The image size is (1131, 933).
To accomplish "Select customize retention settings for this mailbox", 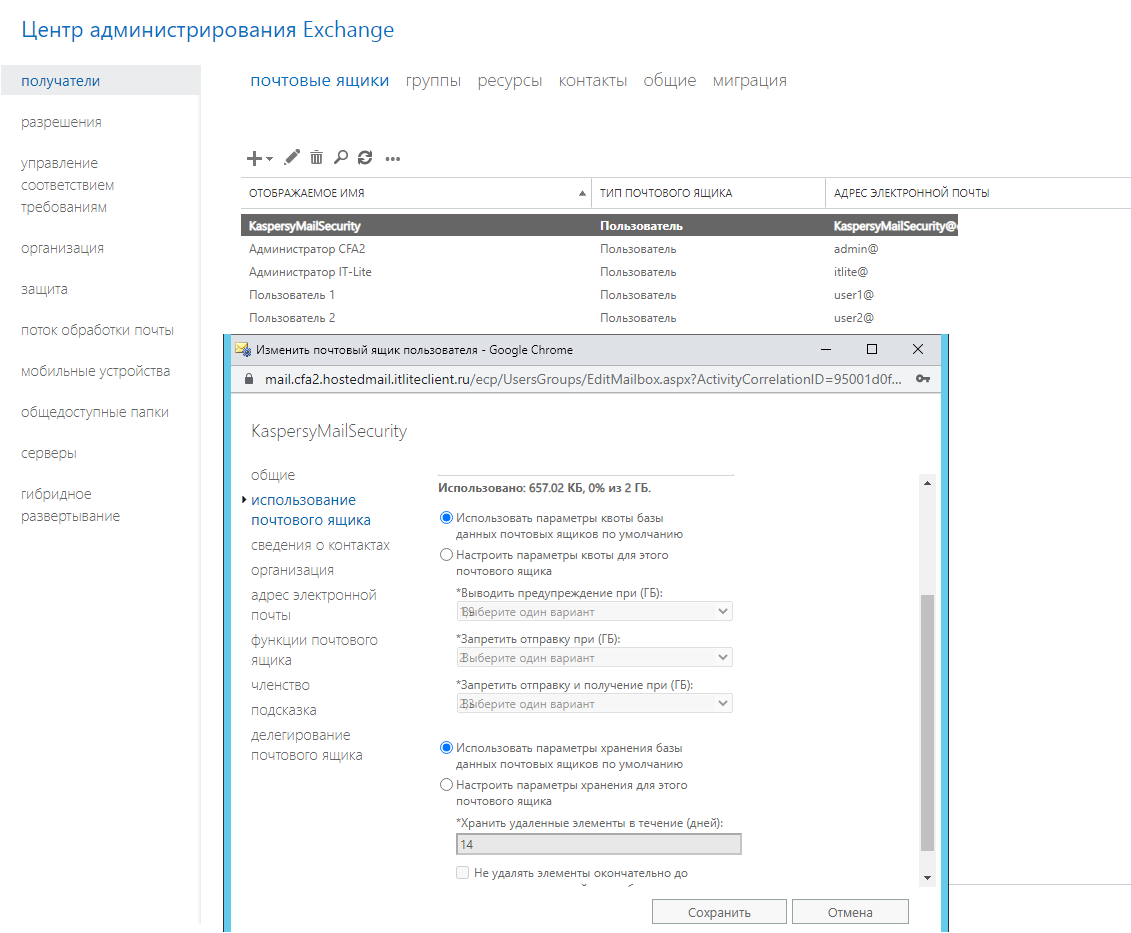I will [446, 785].
